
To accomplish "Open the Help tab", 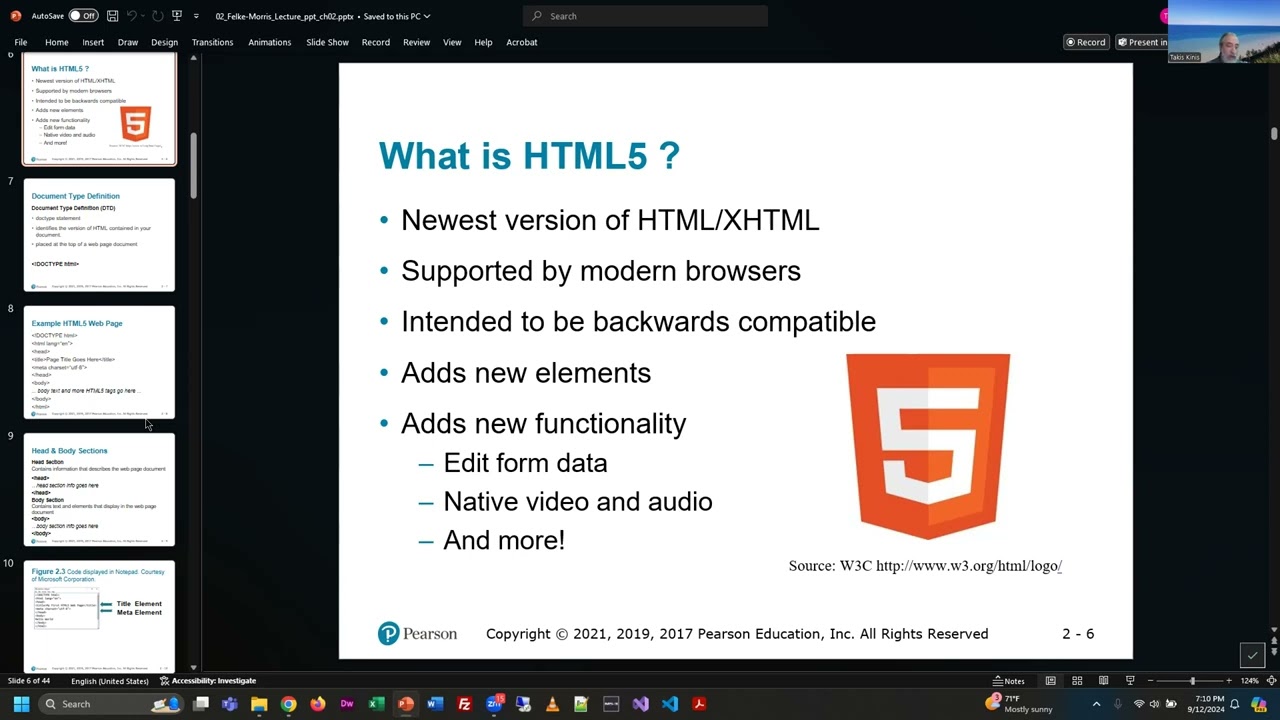I will tap(483, 42).
